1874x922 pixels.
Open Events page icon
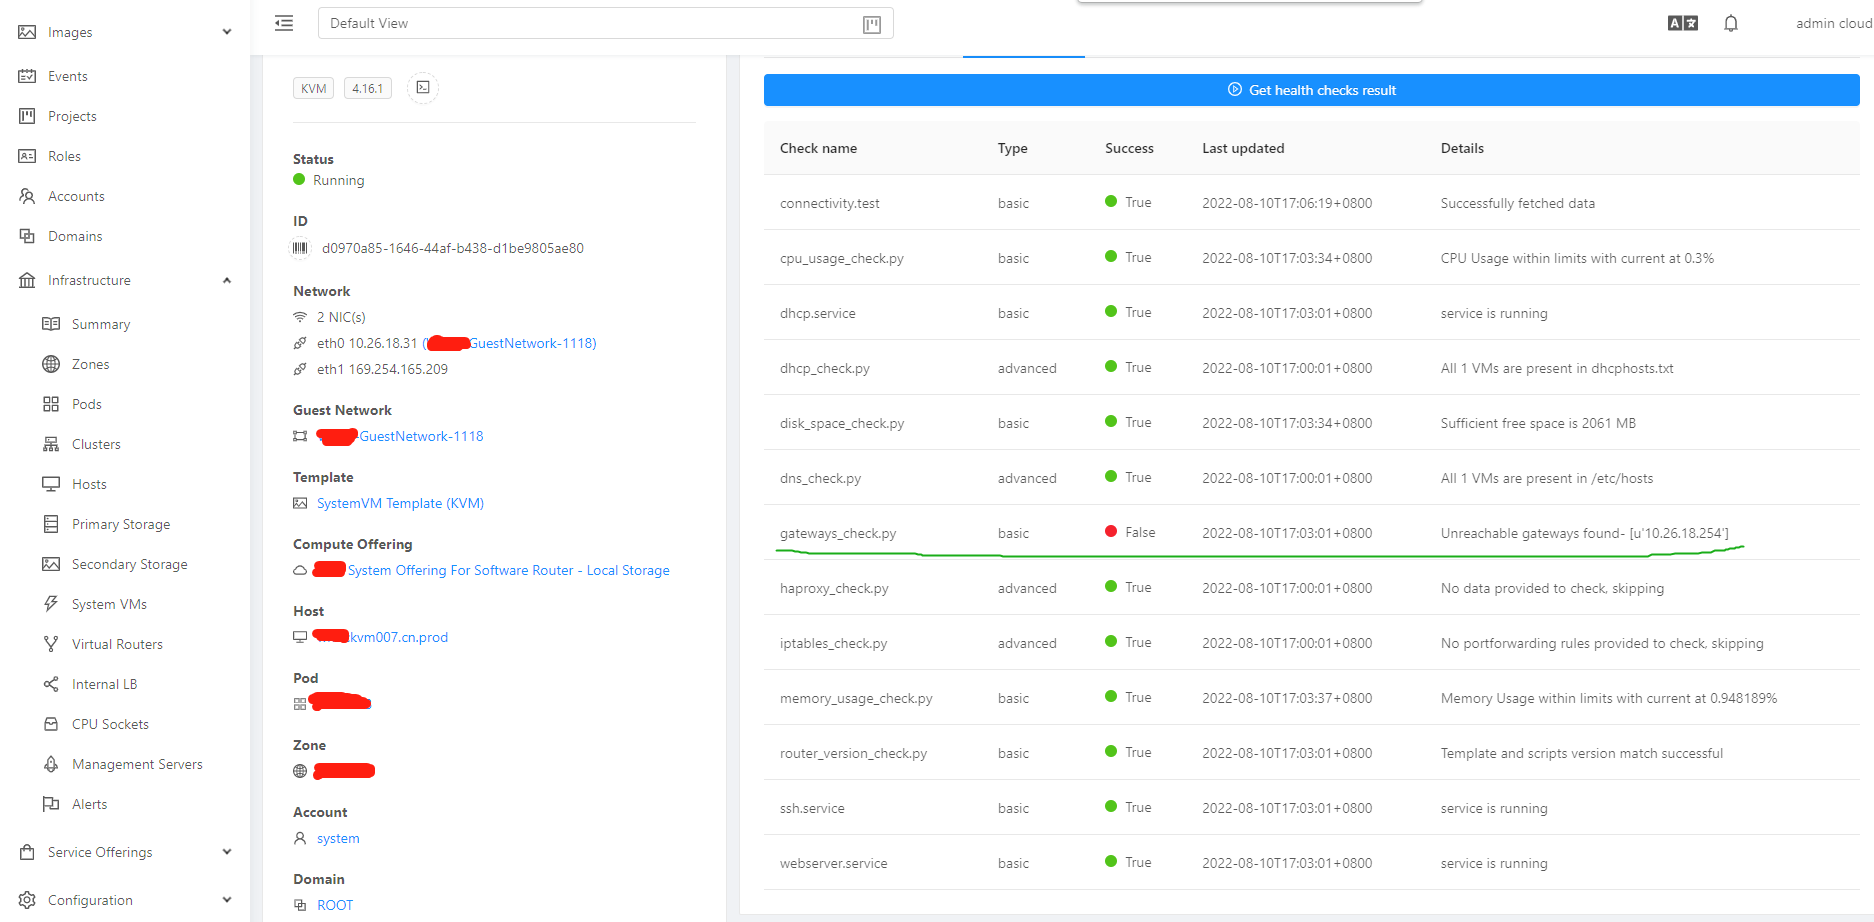27,76
